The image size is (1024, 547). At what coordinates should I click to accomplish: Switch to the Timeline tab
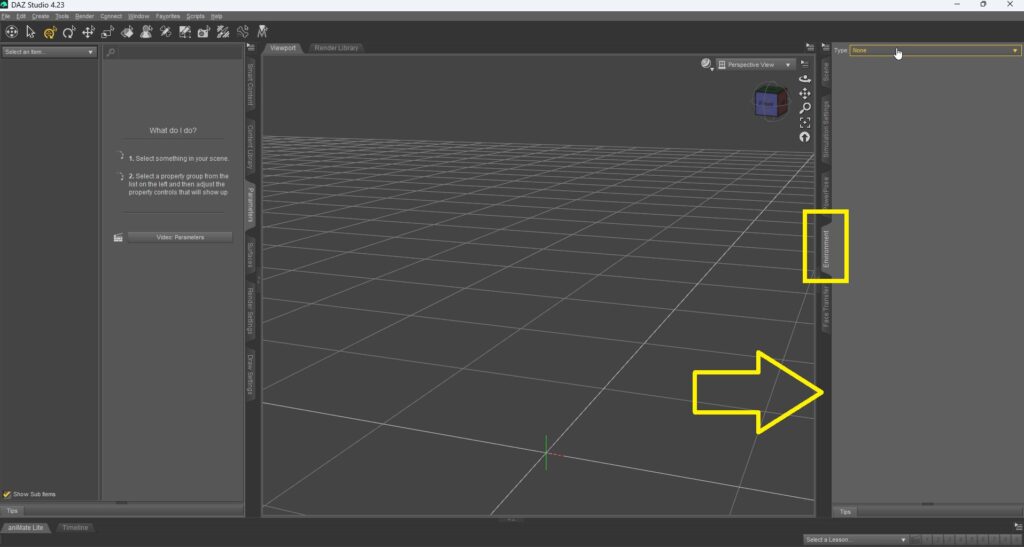[x=75, y=527]
